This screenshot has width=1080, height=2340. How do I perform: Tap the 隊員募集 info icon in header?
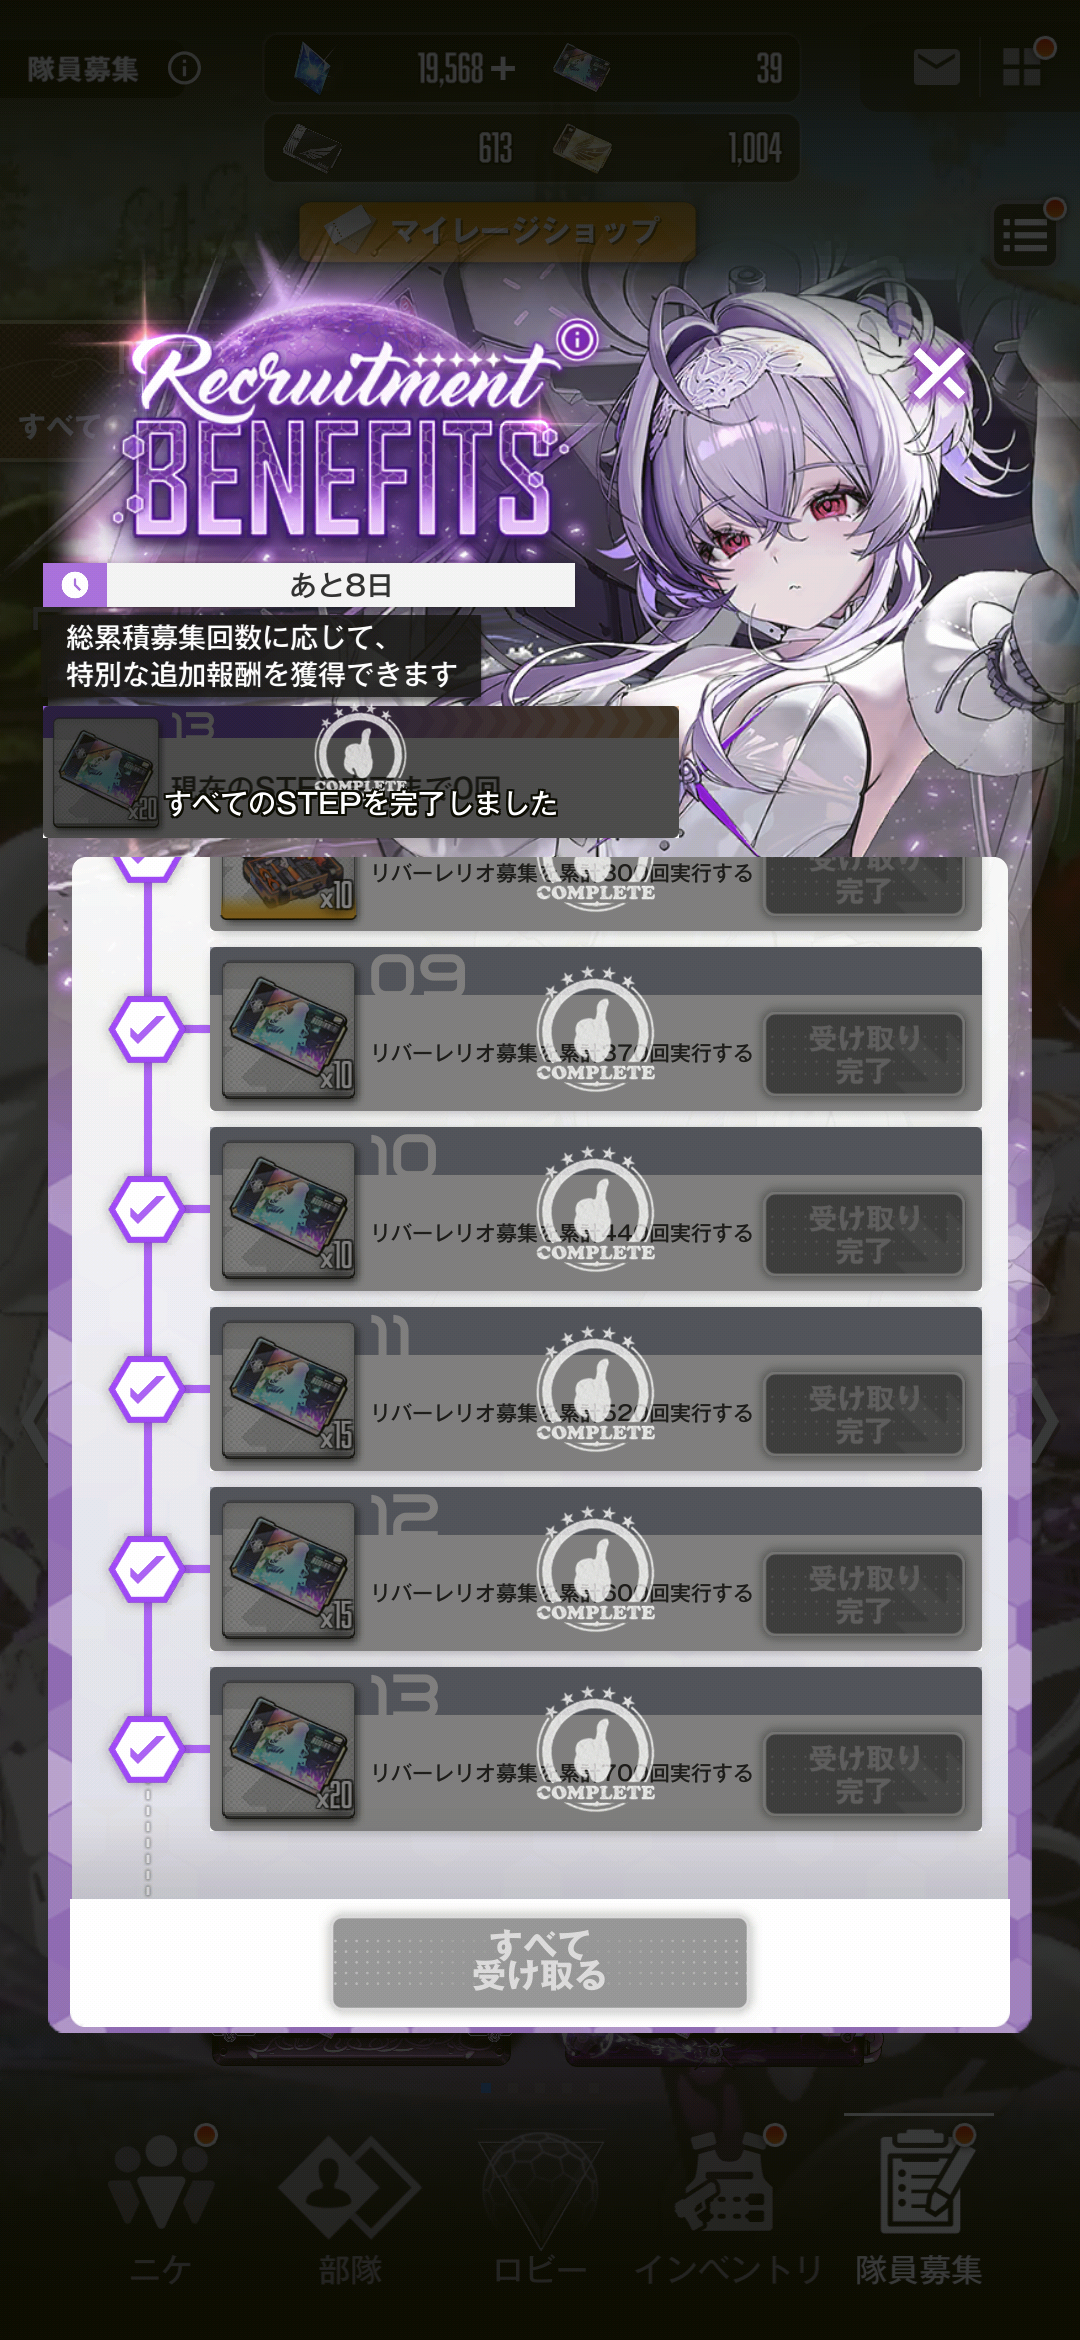point(184,68)
